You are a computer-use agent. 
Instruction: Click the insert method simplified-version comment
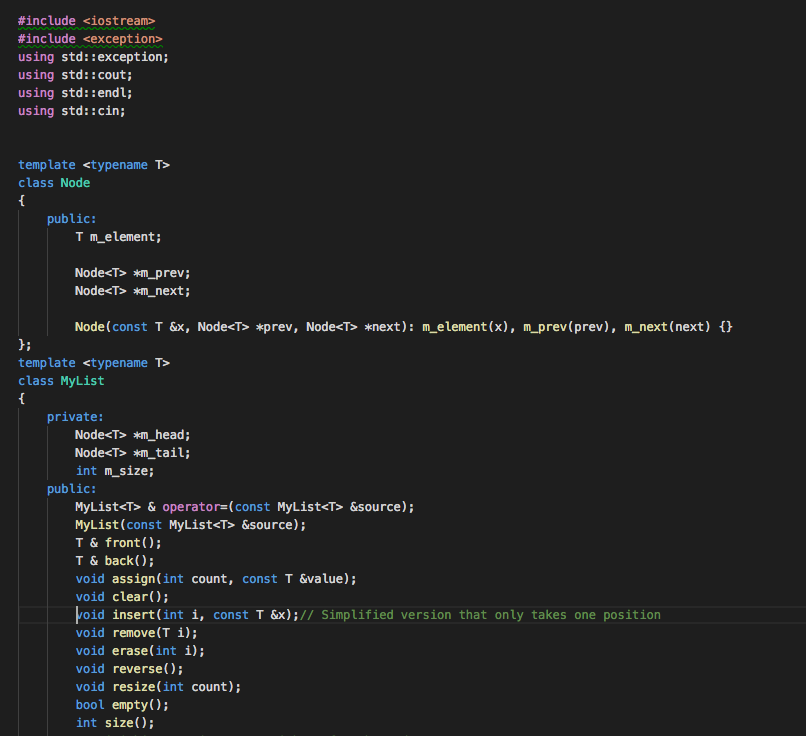480,614
